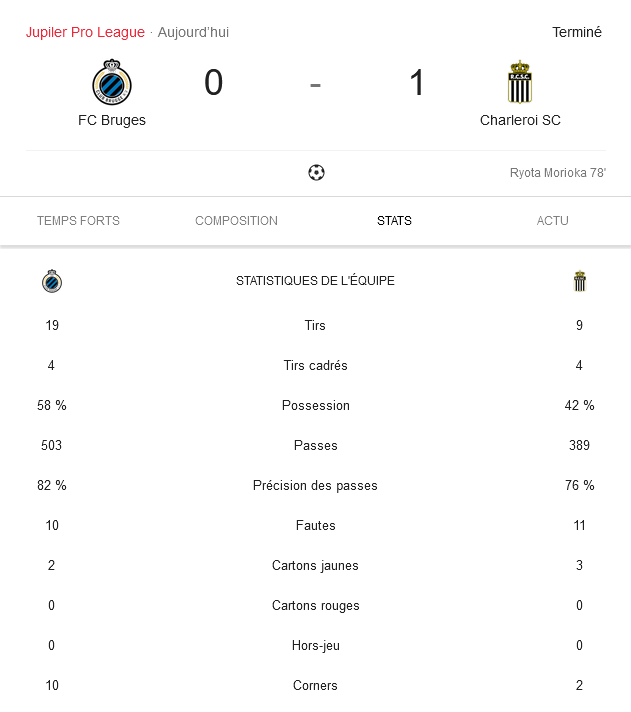
Task: Switch to the Temps Forts tab
Action: pyautogui.click(x=79, y=221)
